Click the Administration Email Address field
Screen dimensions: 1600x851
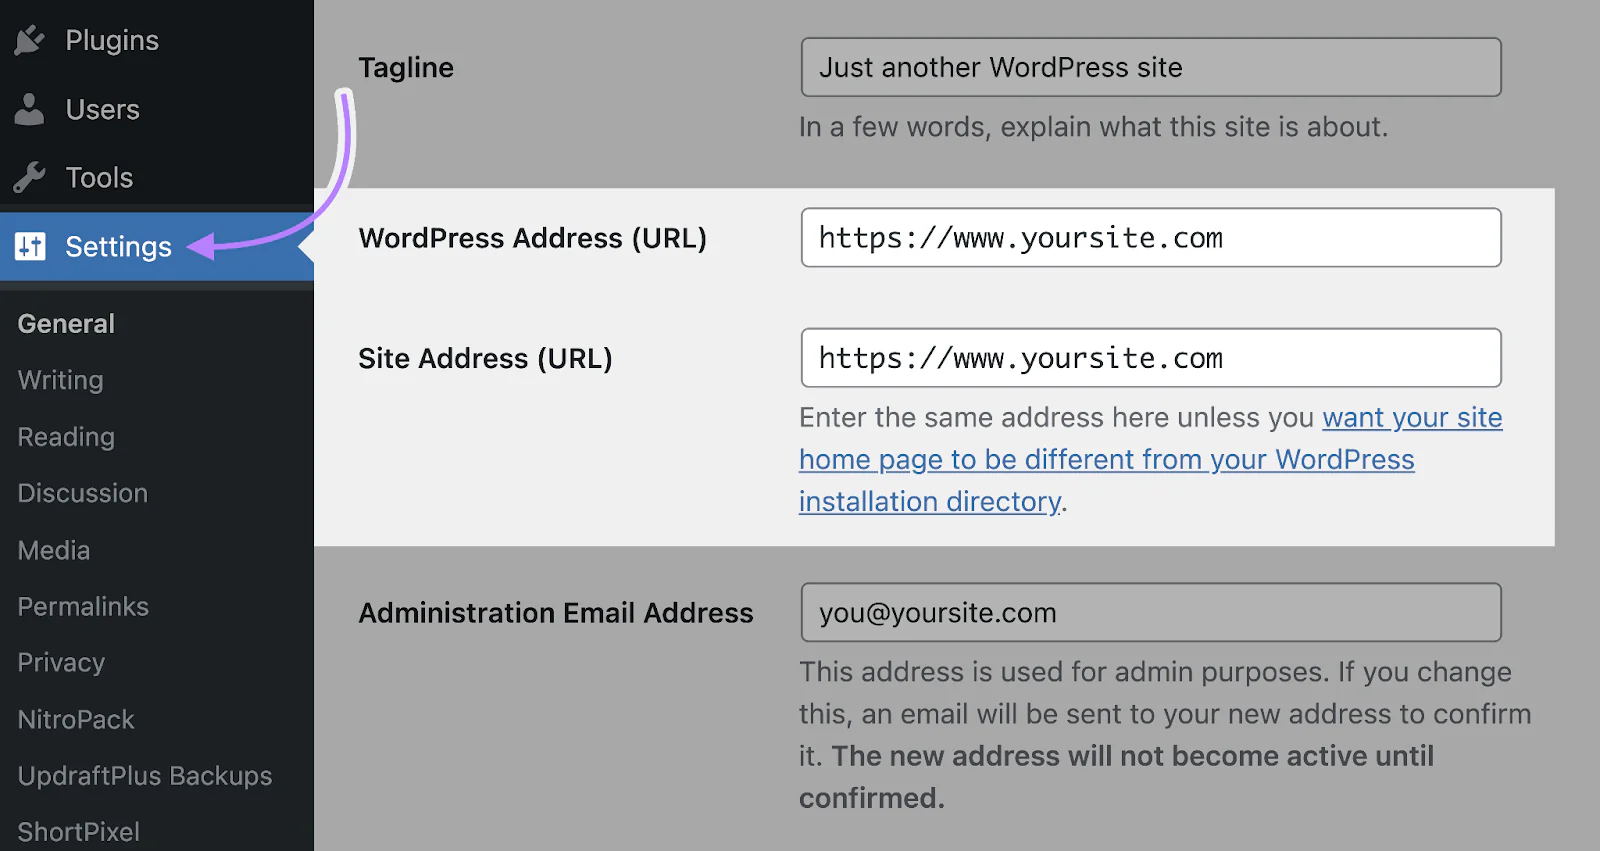coord(1150,612)
